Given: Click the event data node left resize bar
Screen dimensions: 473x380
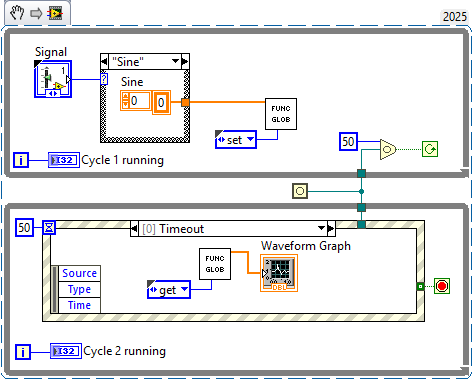Looking at the screenshot, I should click(x=55, y=289).
